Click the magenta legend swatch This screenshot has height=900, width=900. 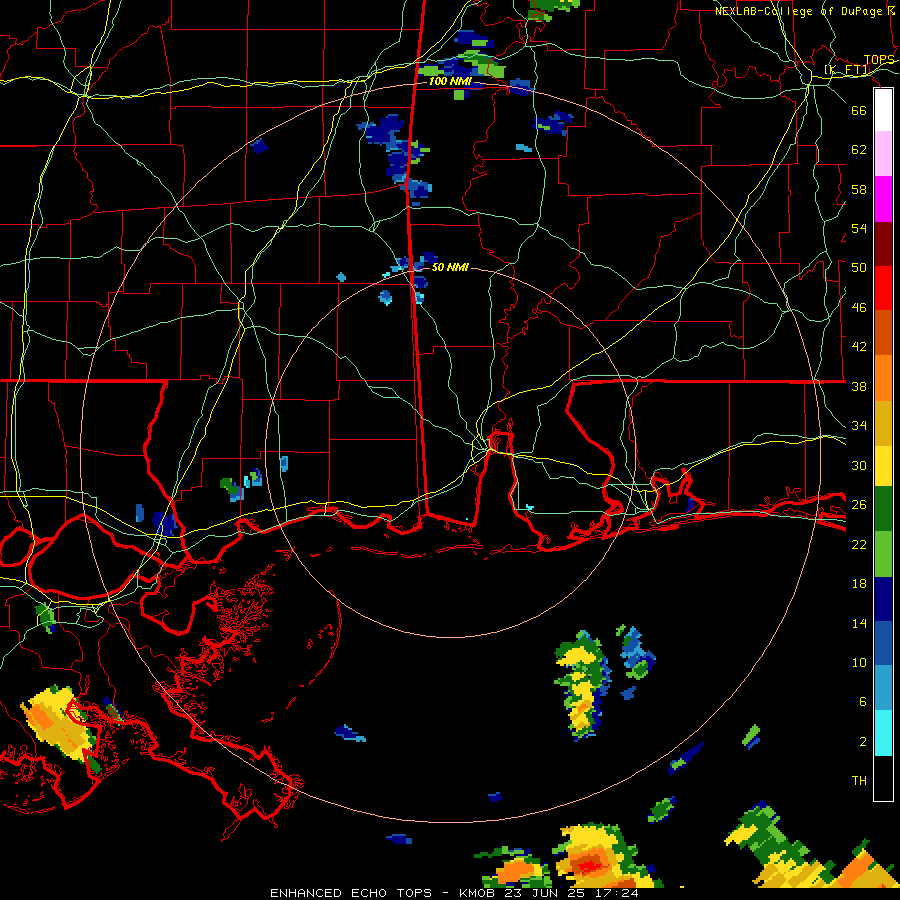point(883,199)
